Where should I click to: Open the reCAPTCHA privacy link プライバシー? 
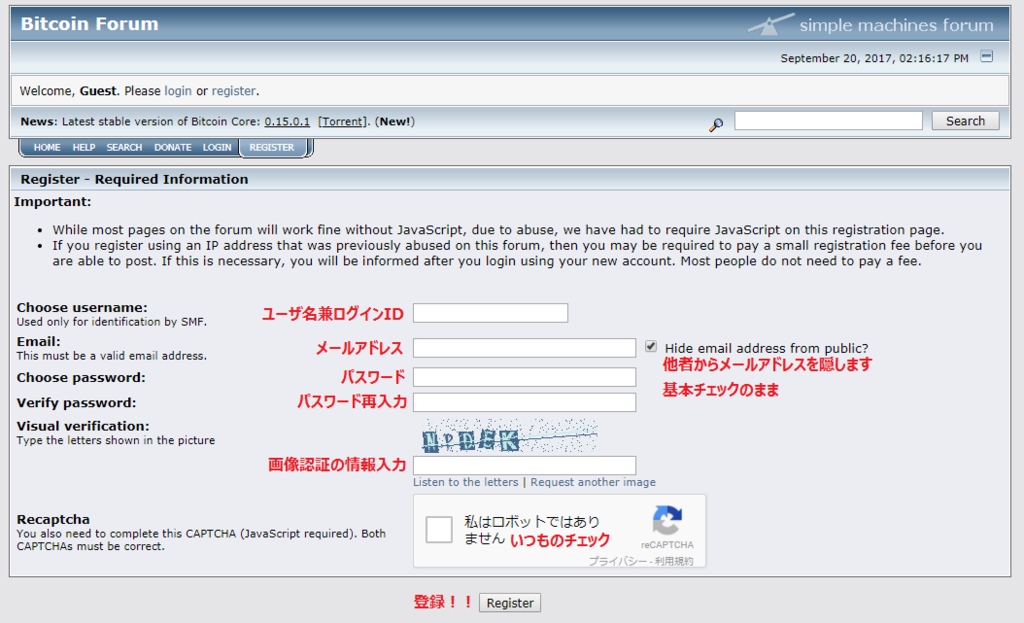[x=617, y=561]
